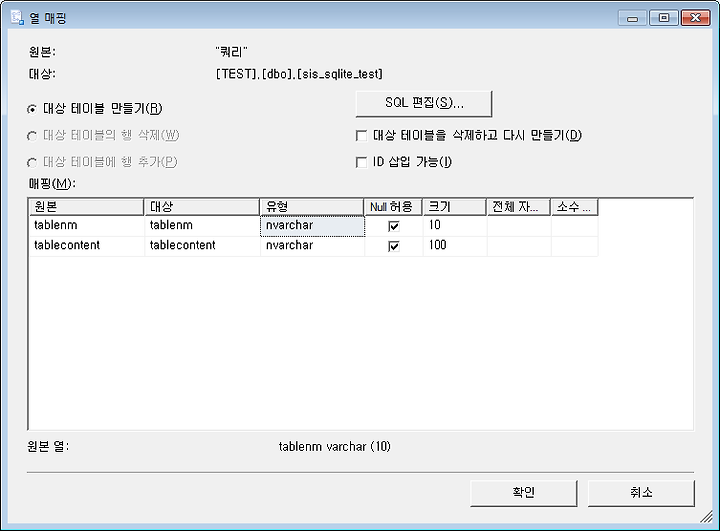
Task: Click the destination text [TEST].[dbo].[sis_sqlite_test]
Action: 299,74
